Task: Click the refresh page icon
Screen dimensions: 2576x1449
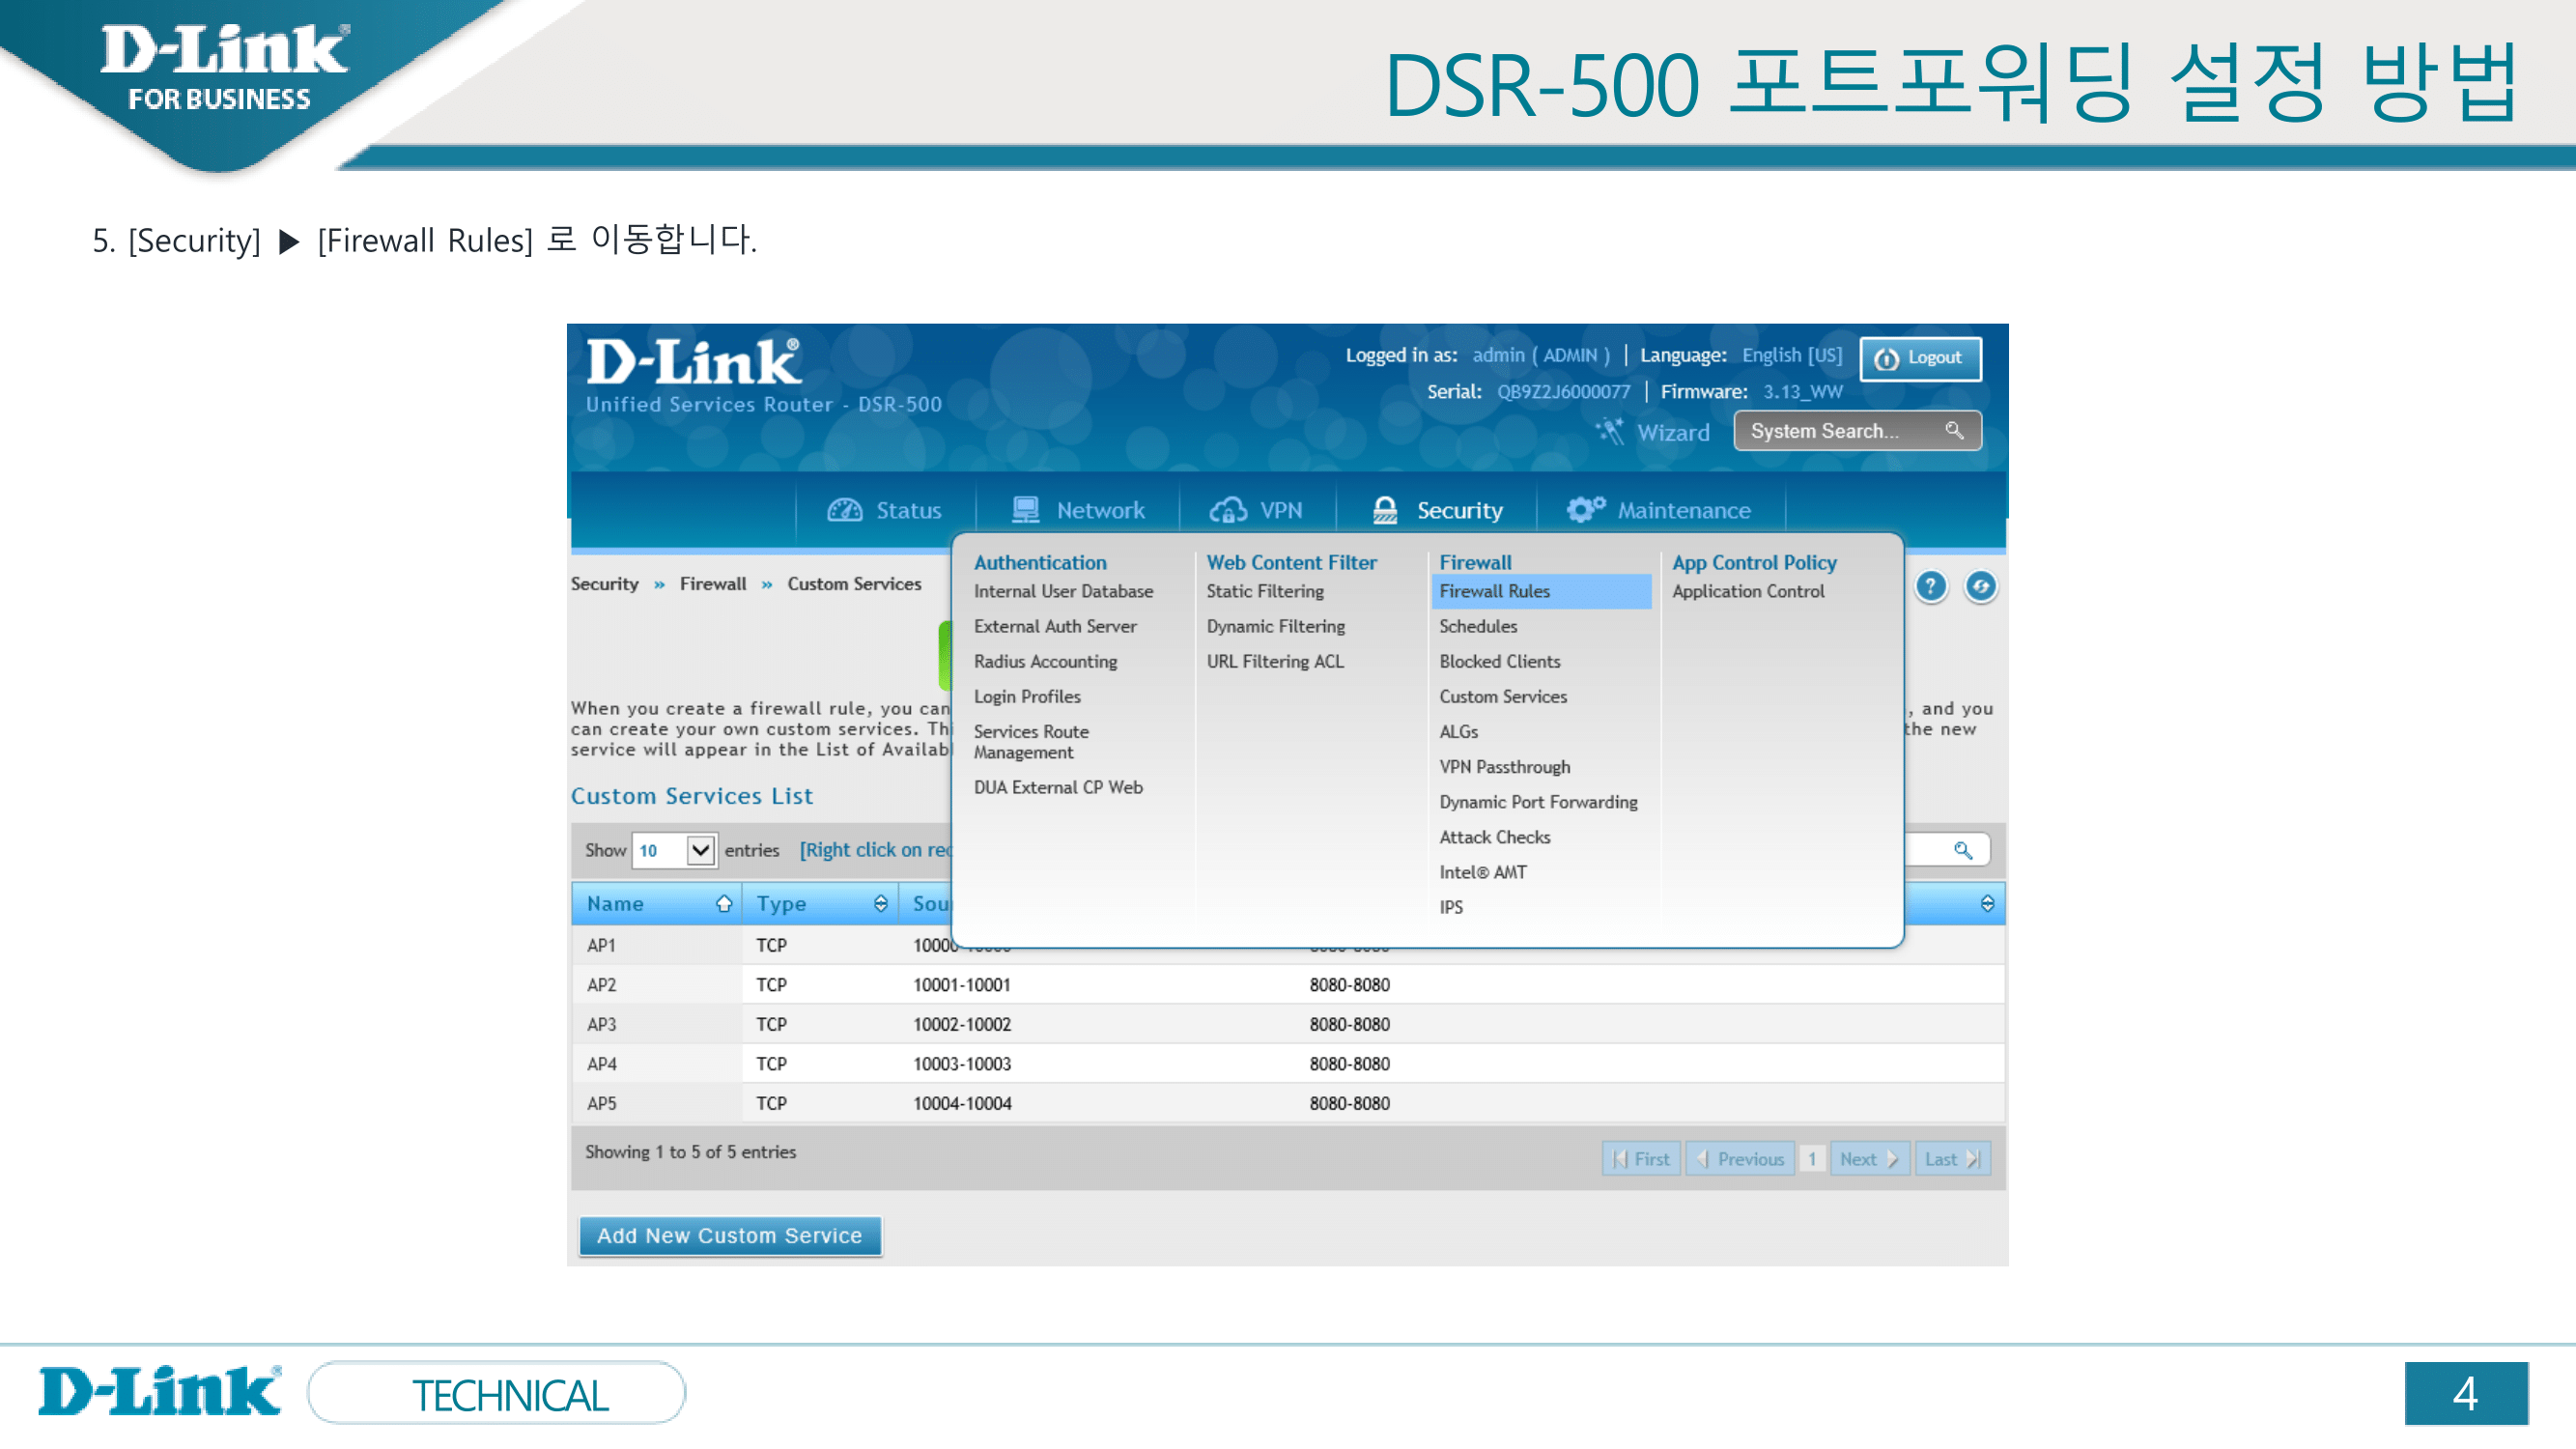Action: tap(1980, 586)
